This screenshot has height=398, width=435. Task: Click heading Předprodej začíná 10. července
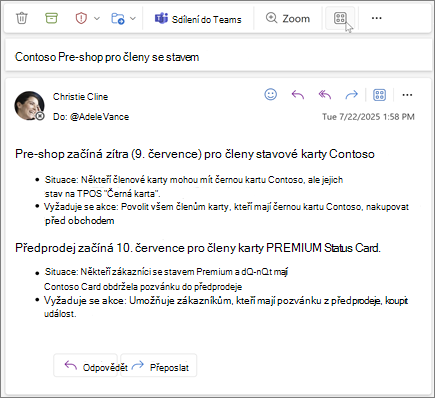[198, 248]
